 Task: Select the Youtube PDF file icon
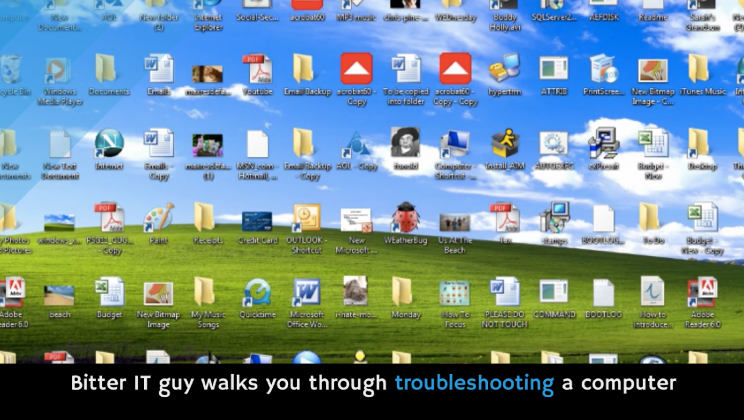[x=257, y=69]
